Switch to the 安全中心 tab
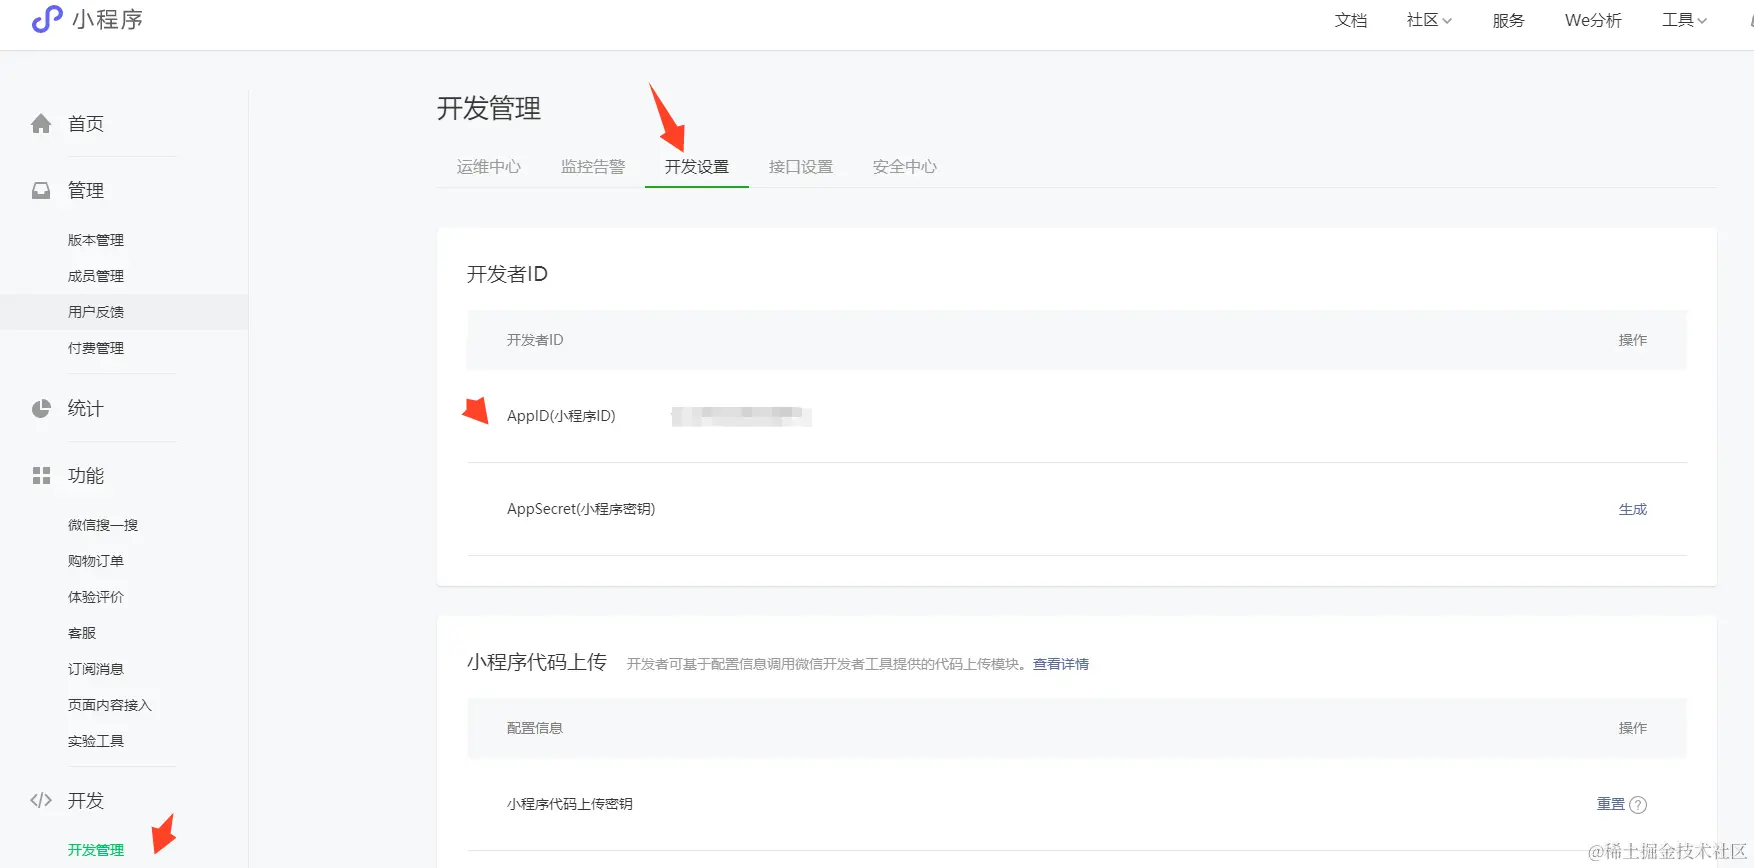 click(905, 167)
